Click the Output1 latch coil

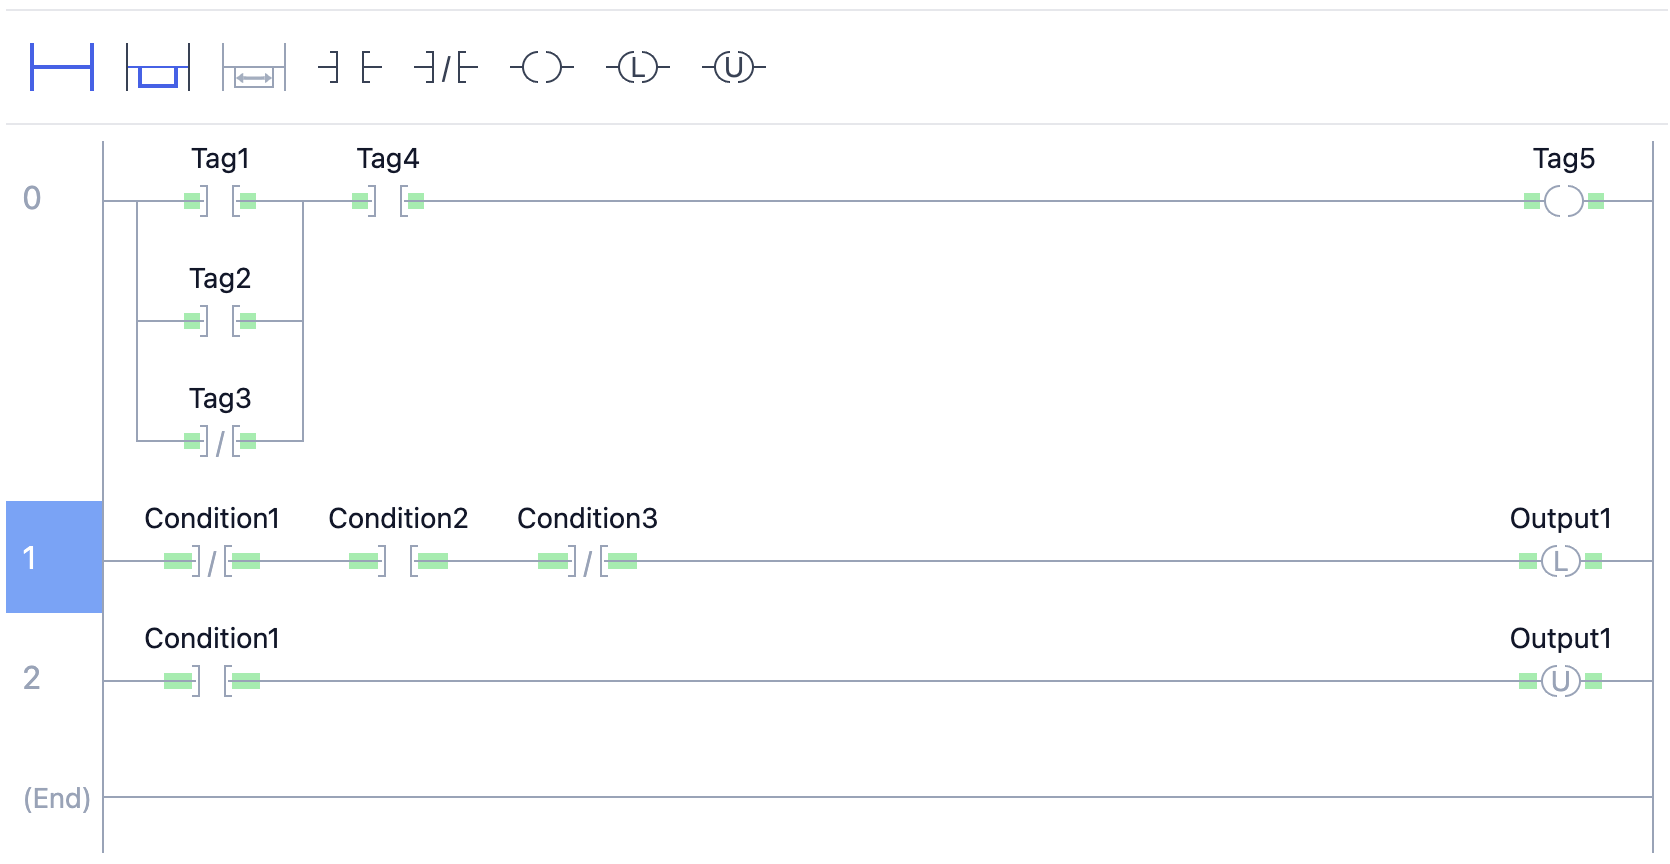click(1560, 561)
